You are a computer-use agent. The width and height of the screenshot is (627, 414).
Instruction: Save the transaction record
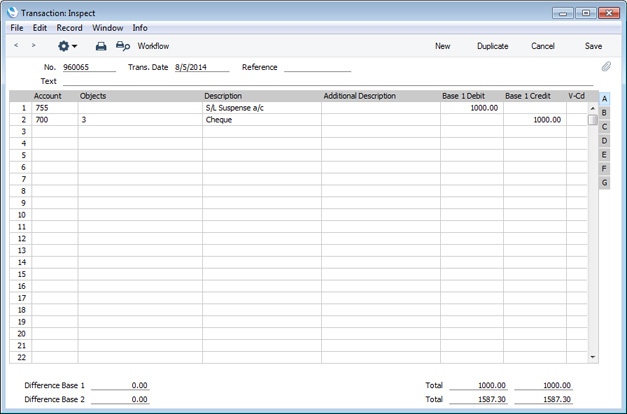click(x=593, y=46)
